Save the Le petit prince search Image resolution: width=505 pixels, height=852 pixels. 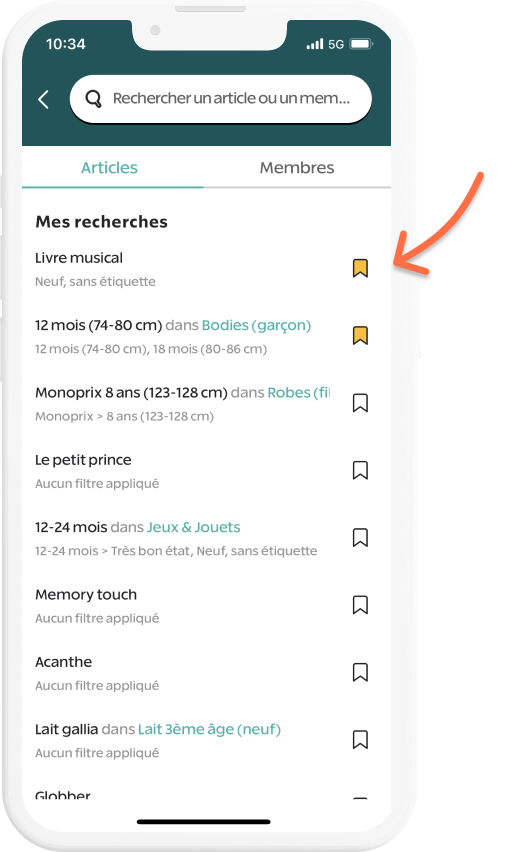tap(360, 470)
